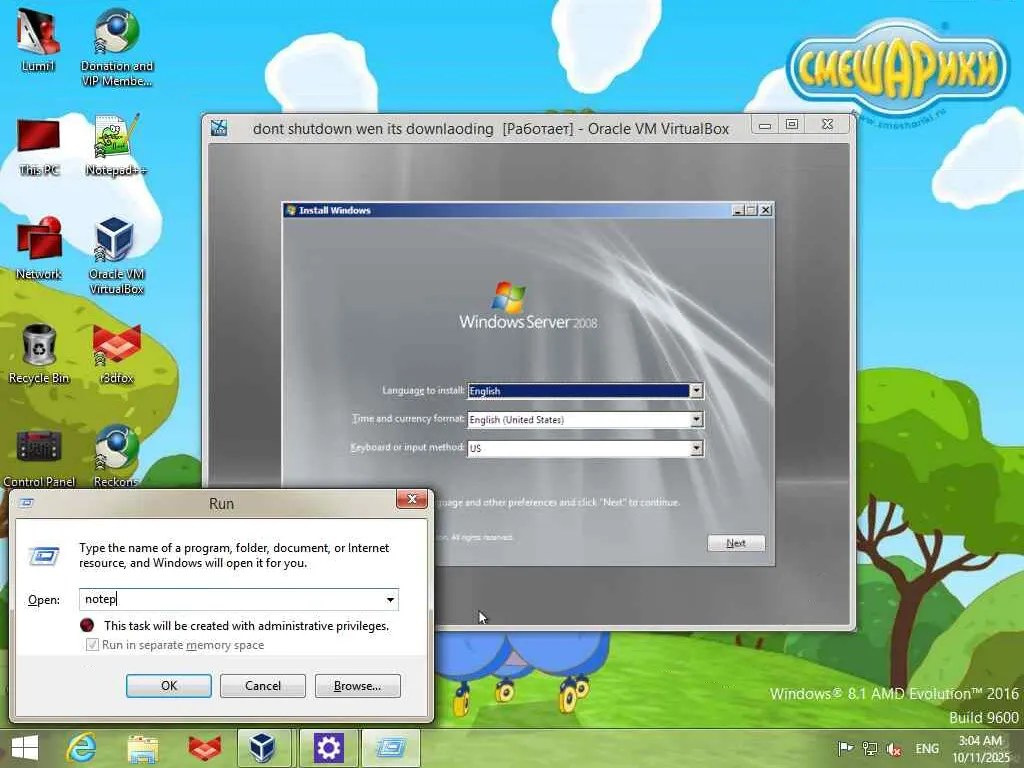
Task: Change ENG input language indicator
Action: [927, 749]
